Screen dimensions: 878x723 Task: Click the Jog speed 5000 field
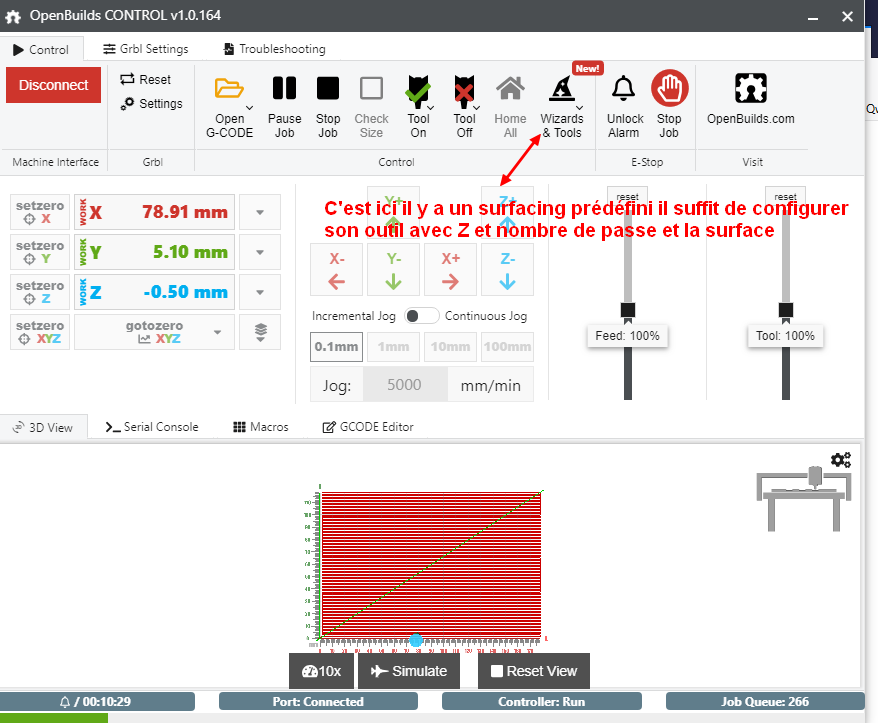point(405,385)
